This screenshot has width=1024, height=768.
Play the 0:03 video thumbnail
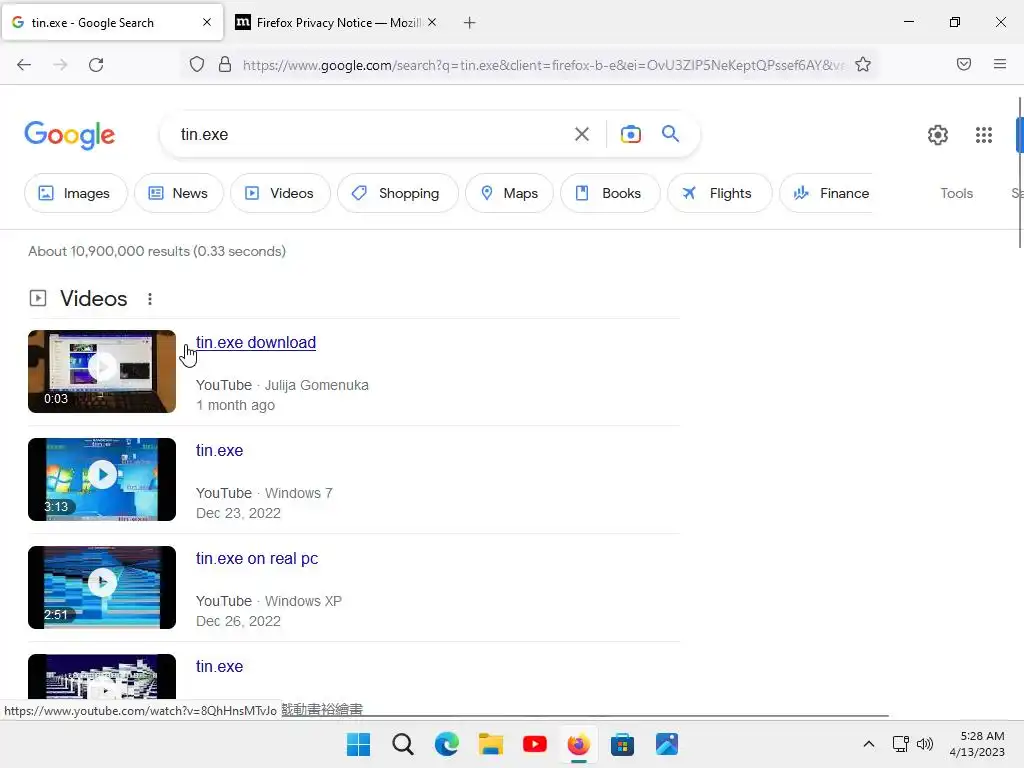(x=102, y=372)
